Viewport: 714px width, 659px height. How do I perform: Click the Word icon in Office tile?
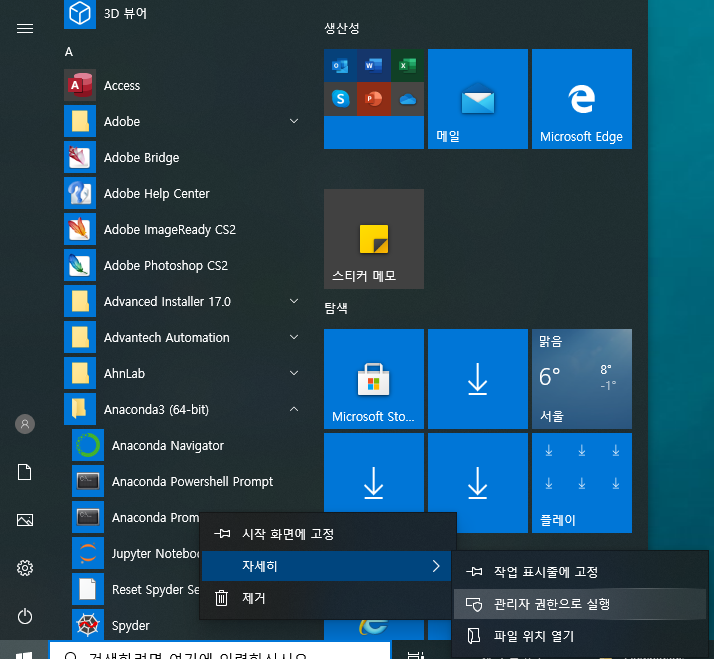point(374,66)
